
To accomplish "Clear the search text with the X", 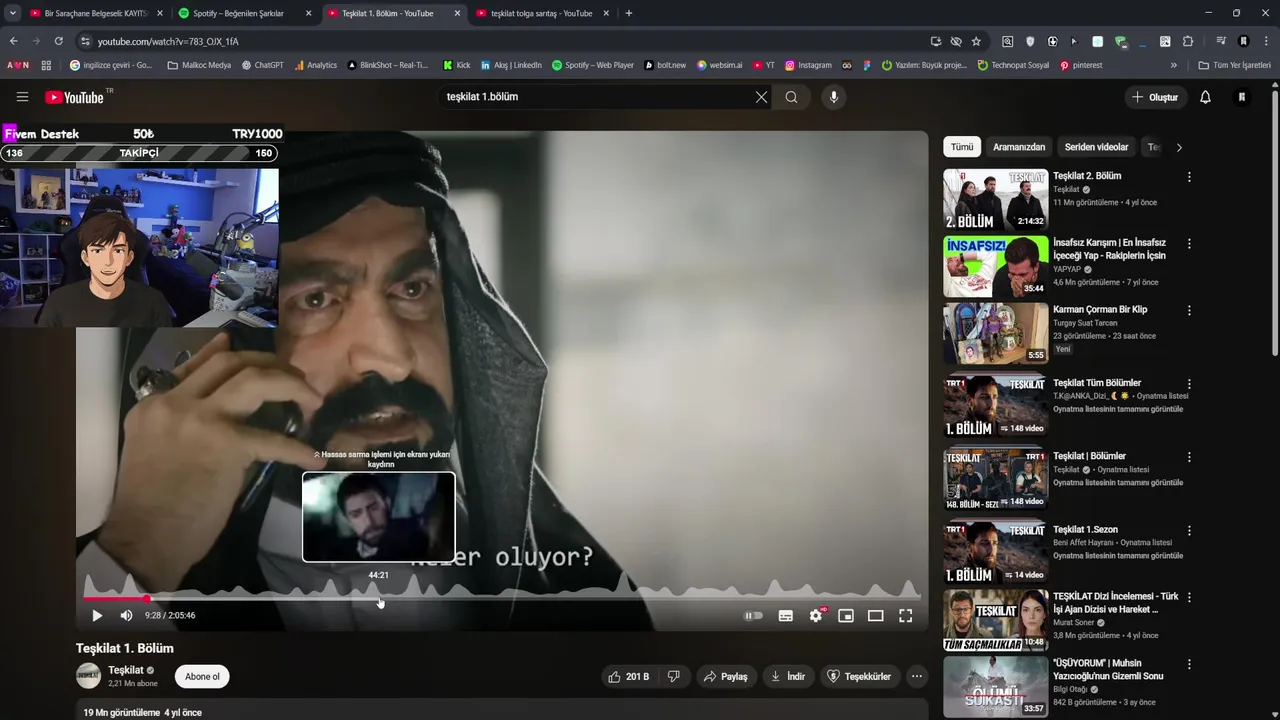I will click(x=761, y=97).
